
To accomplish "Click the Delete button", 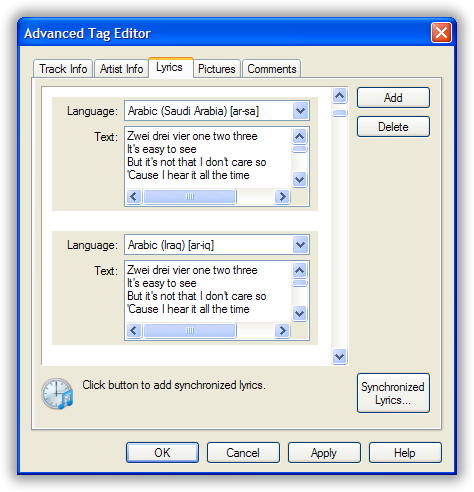I will click(393, 127).
